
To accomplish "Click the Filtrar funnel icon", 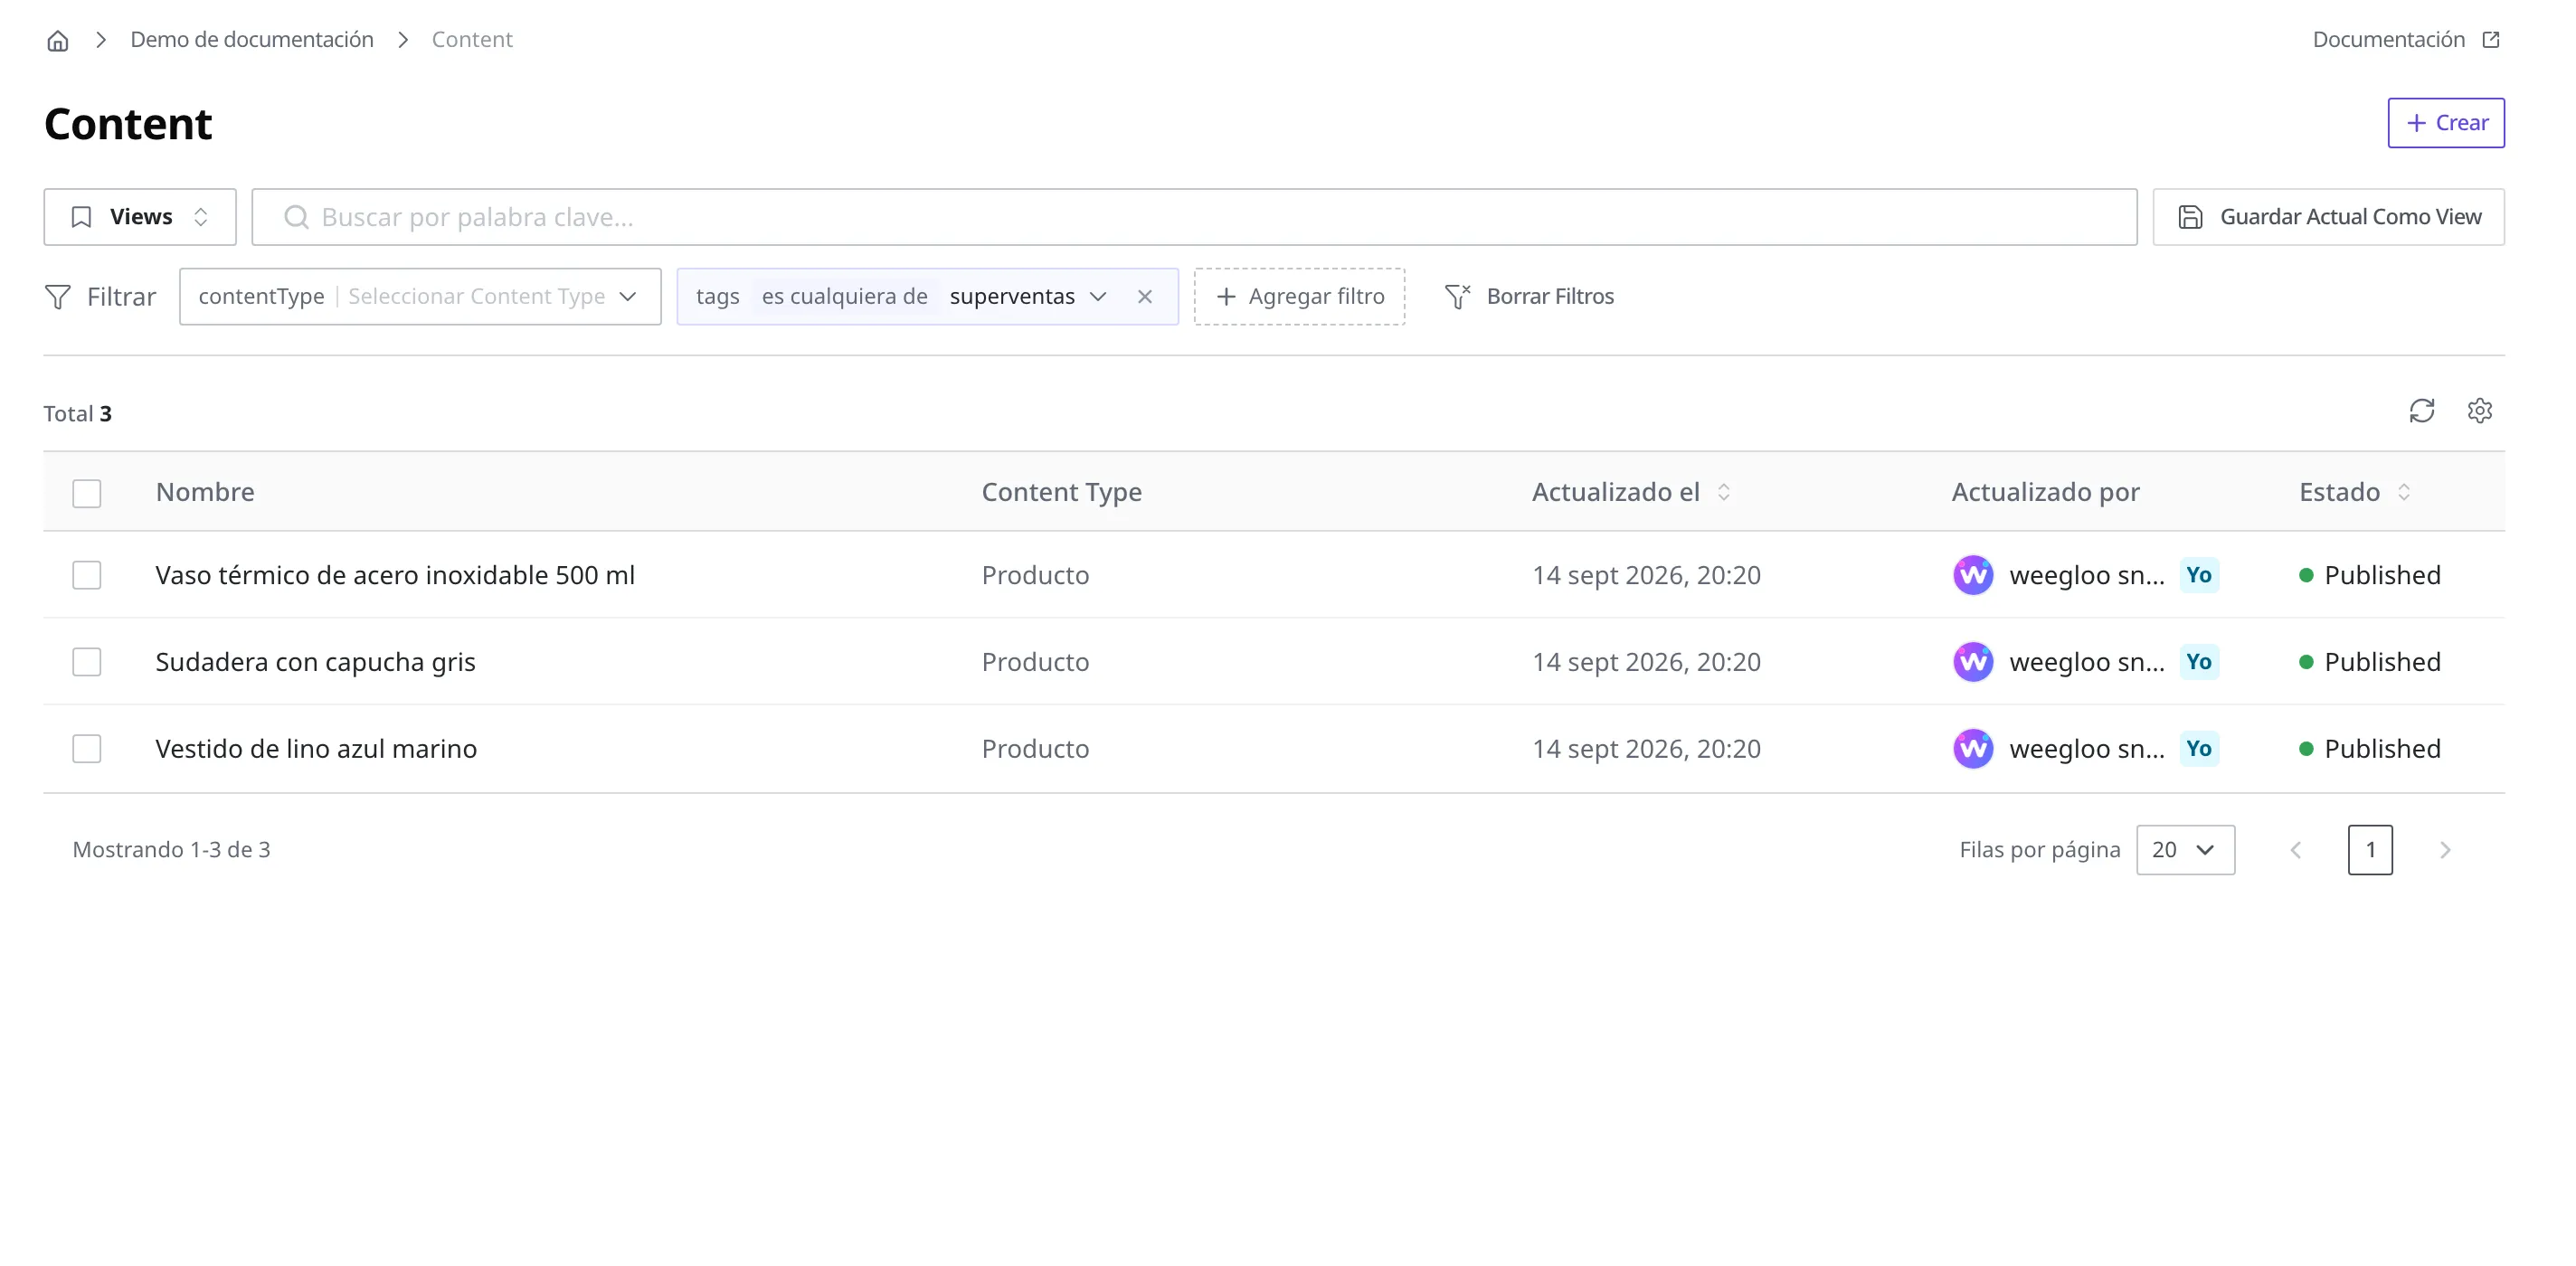I will tap(58, 297).
